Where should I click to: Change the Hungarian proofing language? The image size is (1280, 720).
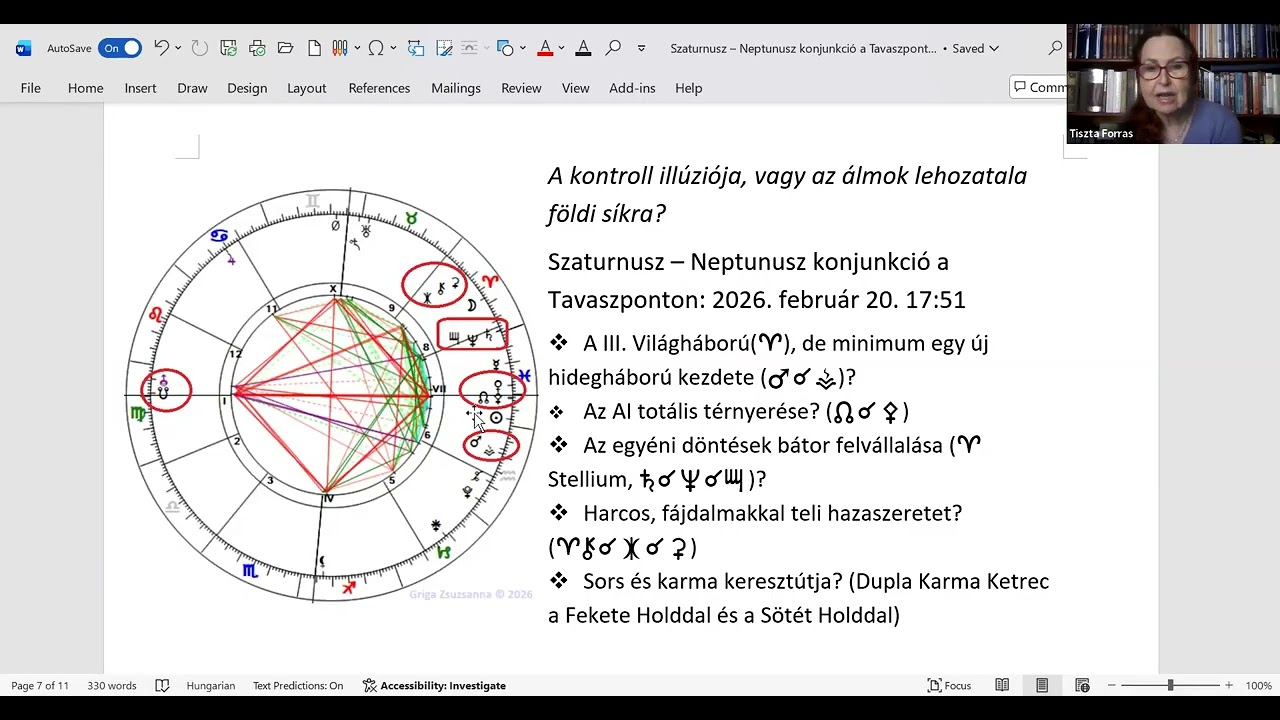click(211, 686)
